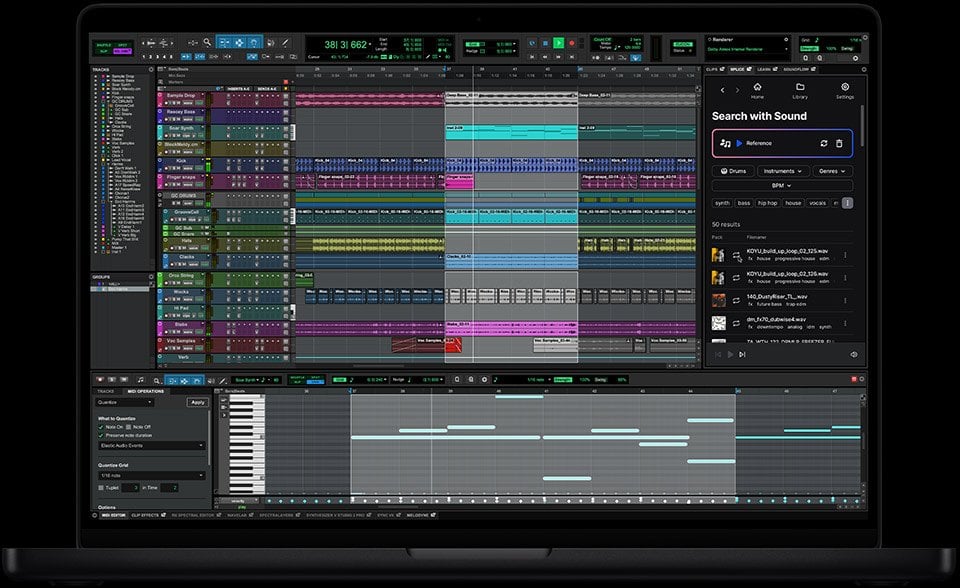Viewport: 960px width, 588px height.
Task: Switch to the Clips tab
Action: [714, 69]
